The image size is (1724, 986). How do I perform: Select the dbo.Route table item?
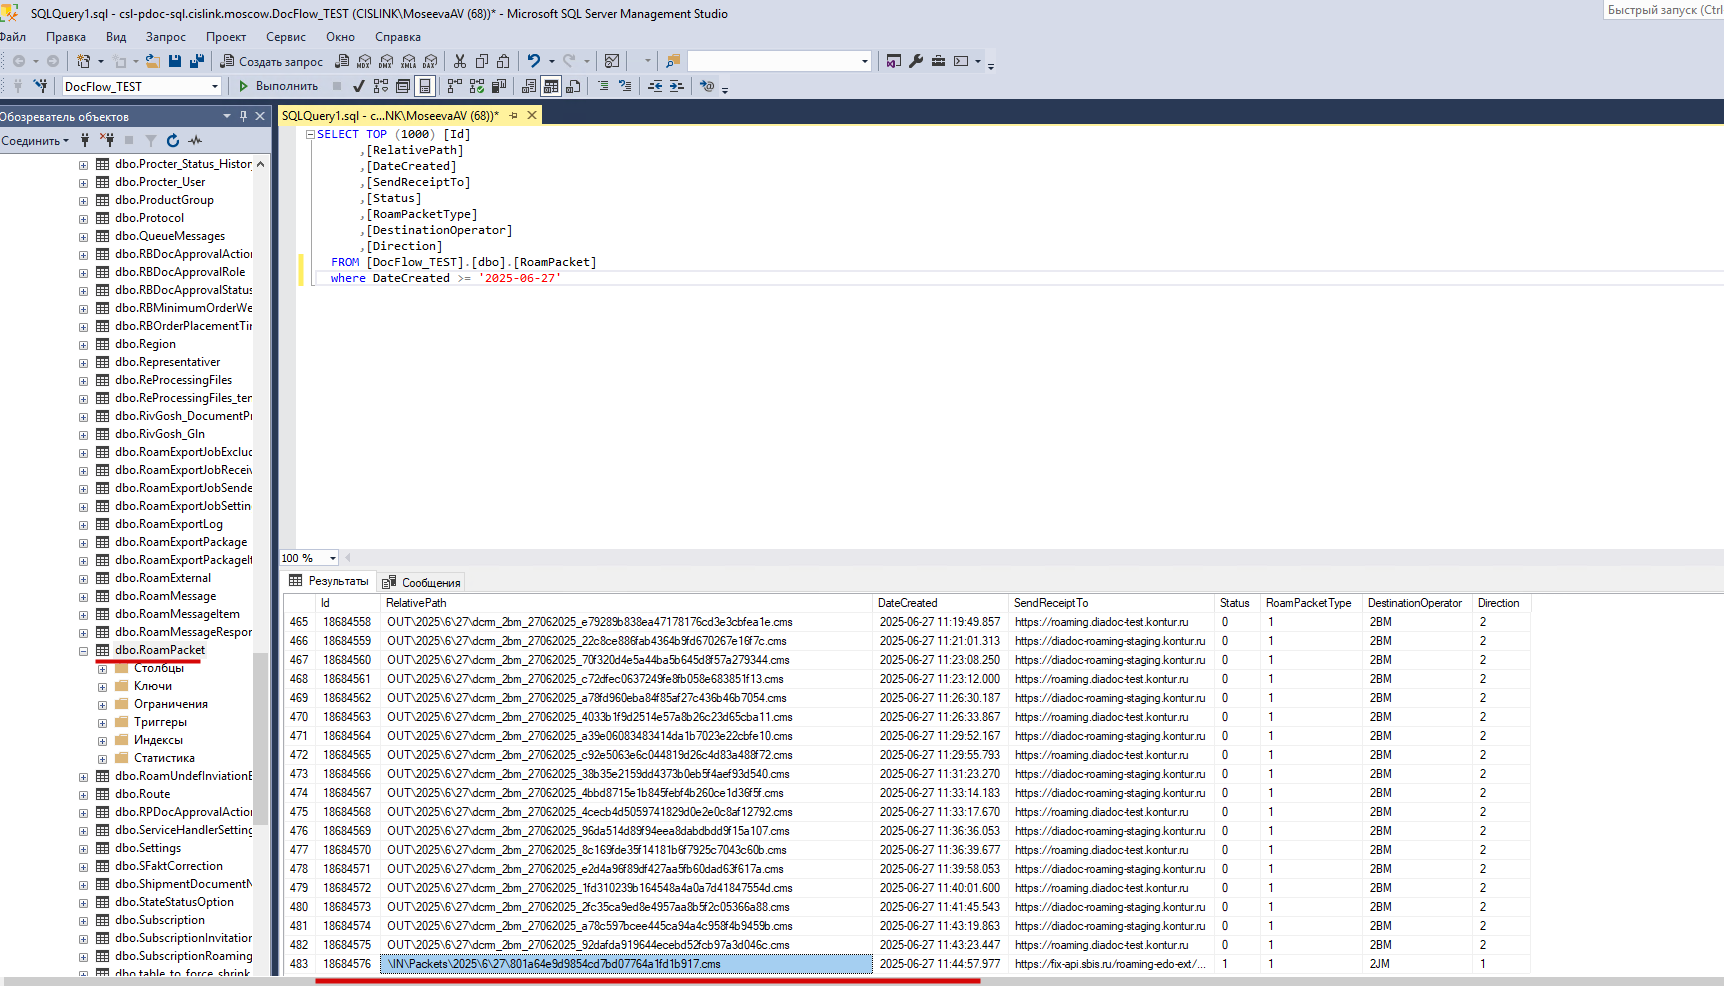point(142,794)
